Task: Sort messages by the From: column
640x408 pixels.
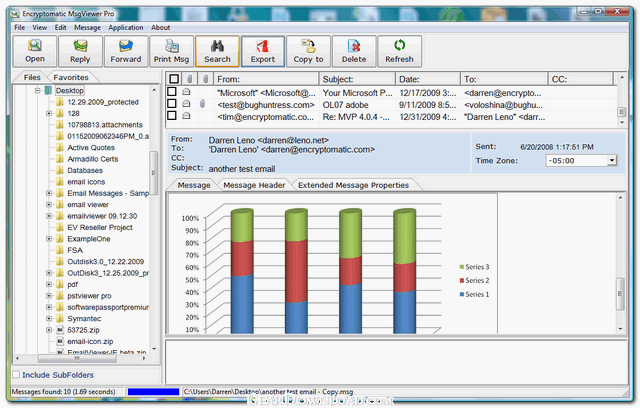Action: pos(266,79)
